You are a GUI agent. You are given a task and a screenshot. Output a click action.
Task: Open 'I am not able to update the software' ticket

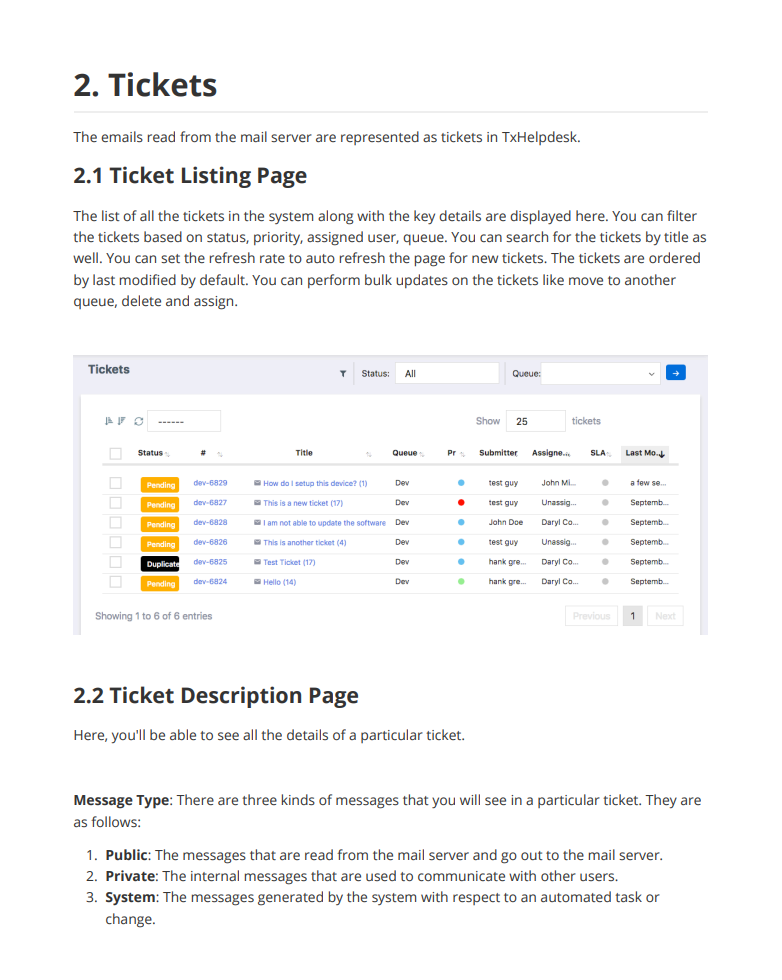pyautogui.click(x=324, y=523)
